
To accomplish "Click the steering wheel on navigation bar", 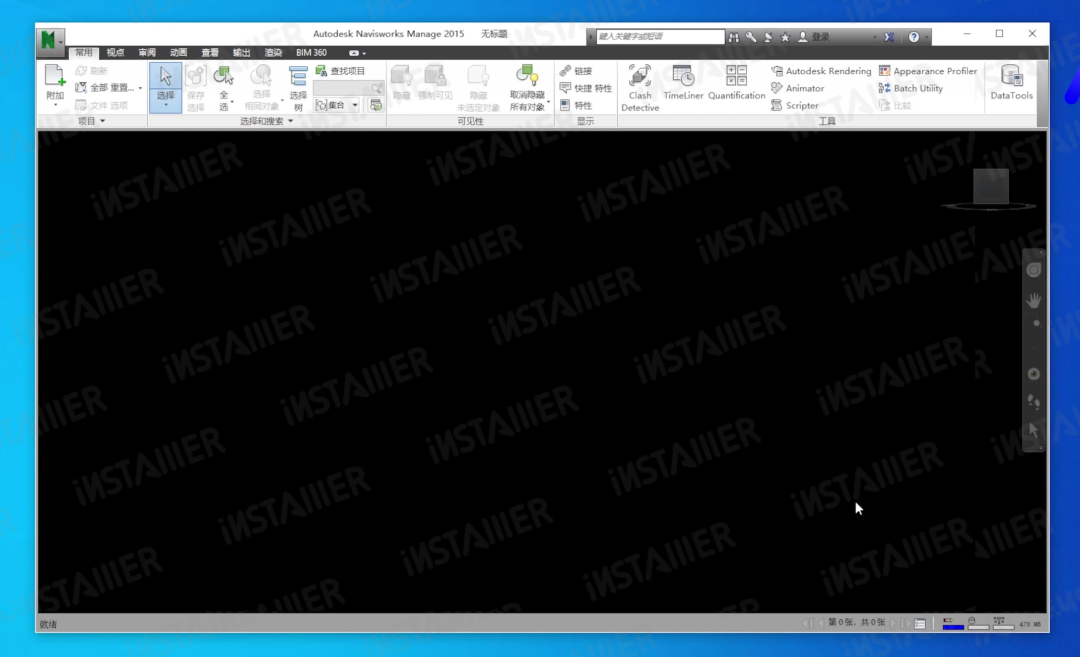I will [x=1034, y=270].
